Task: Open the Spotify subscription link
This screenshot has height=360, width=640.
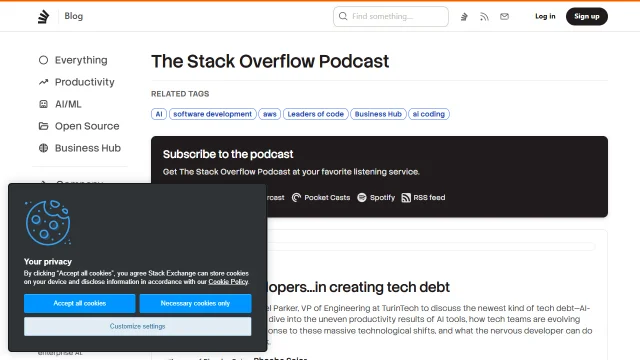Action: tap(376, 198)
